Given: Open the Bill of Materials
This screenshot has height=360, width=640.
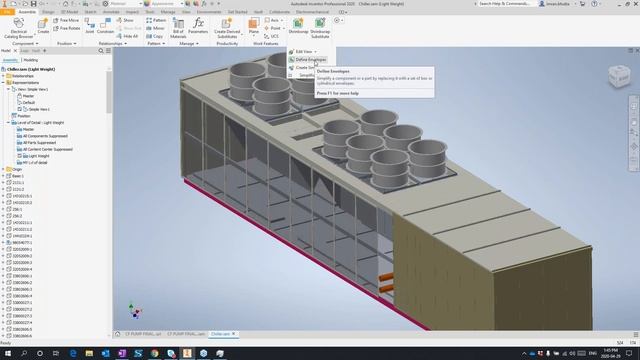Looking at the screenshot, I should point(178,28).
